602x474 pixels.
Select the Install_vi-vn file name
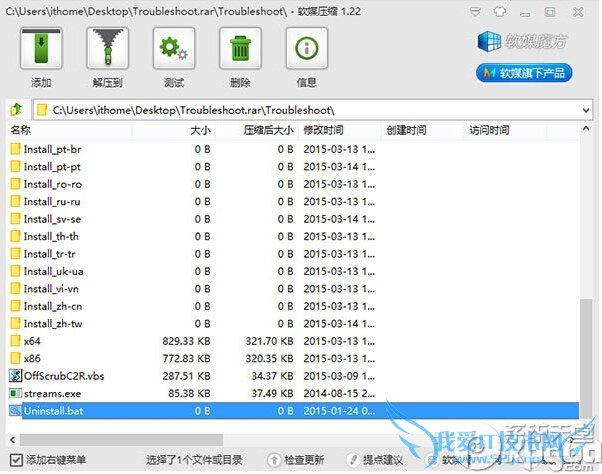51,289
